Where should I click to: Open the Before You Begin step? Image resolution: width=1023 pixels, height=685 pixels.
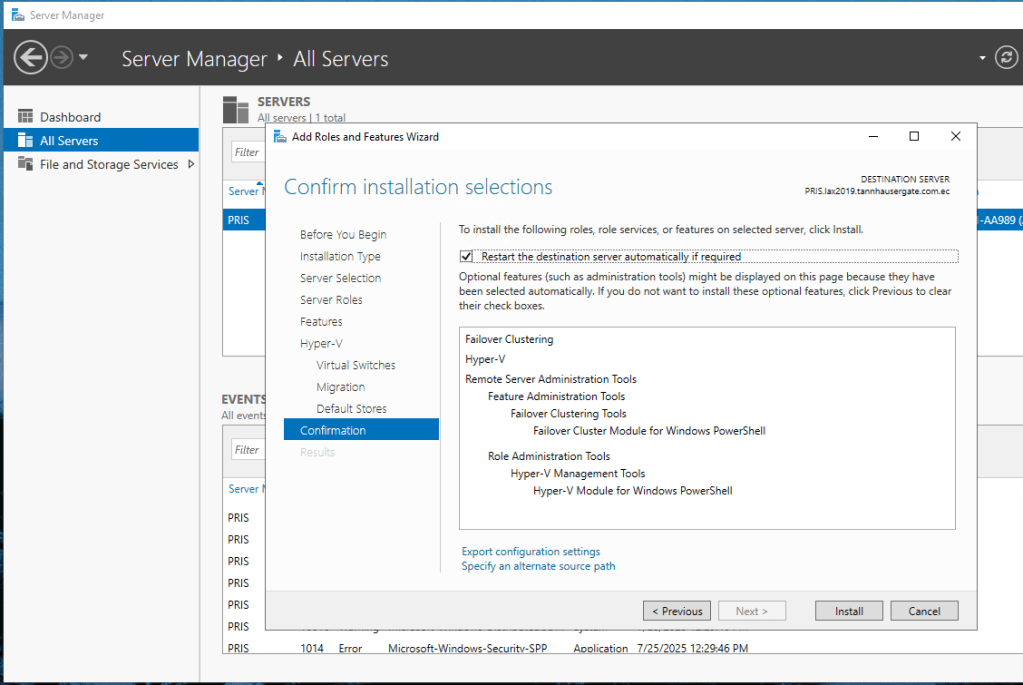pos(343,235)
